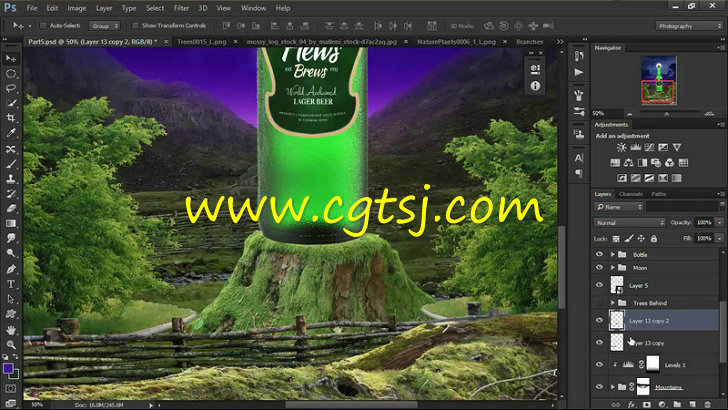
Task: Hide Layer 13 copy 2
Action: (x=599, y=320)
